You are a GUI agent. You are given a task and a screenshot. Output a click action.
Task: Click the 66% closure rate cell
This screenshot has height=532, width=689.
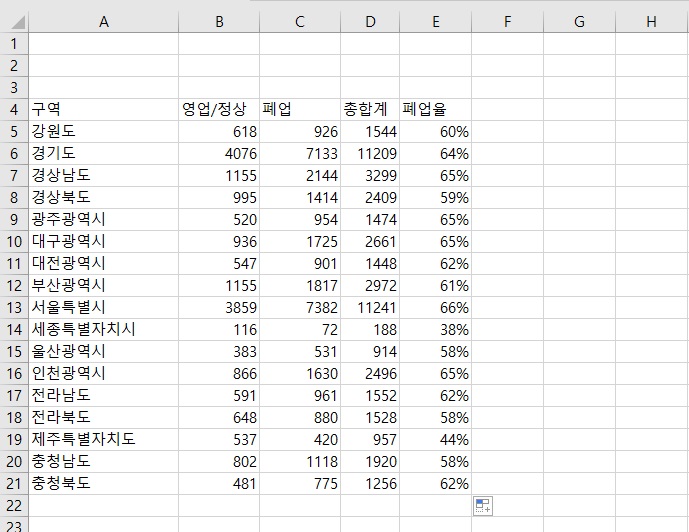tap(435, 308)
